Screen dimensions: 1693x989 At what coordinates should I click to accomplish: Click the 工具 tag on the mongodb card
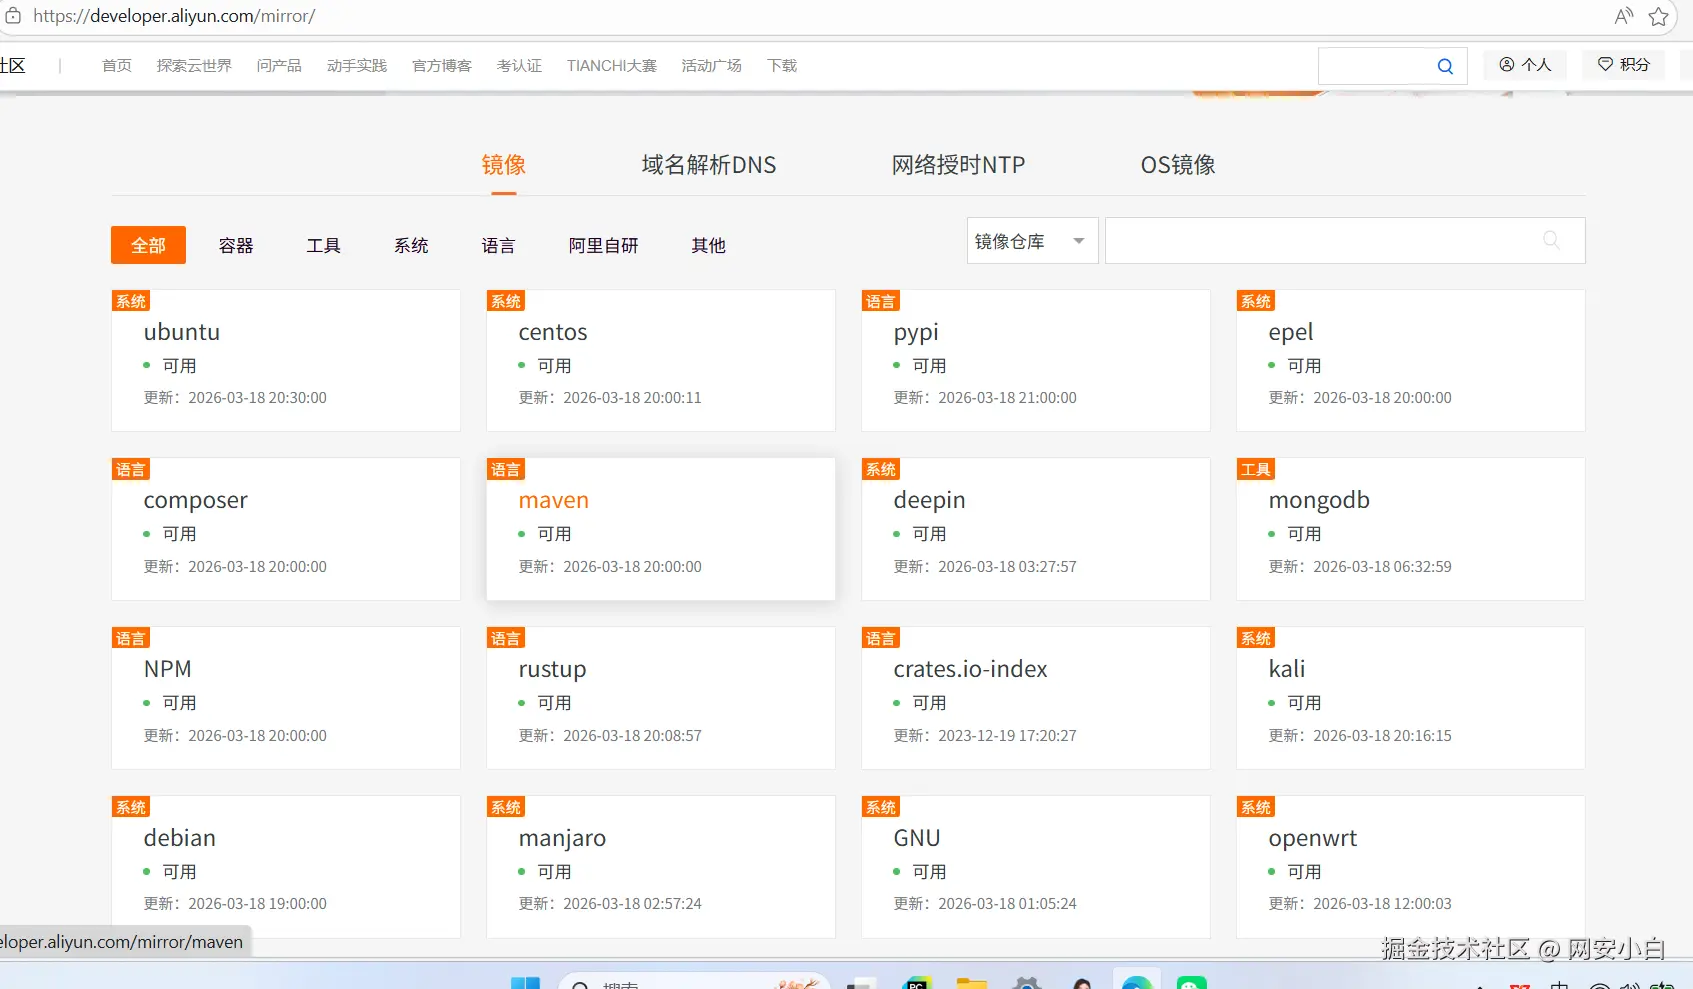1256,469
